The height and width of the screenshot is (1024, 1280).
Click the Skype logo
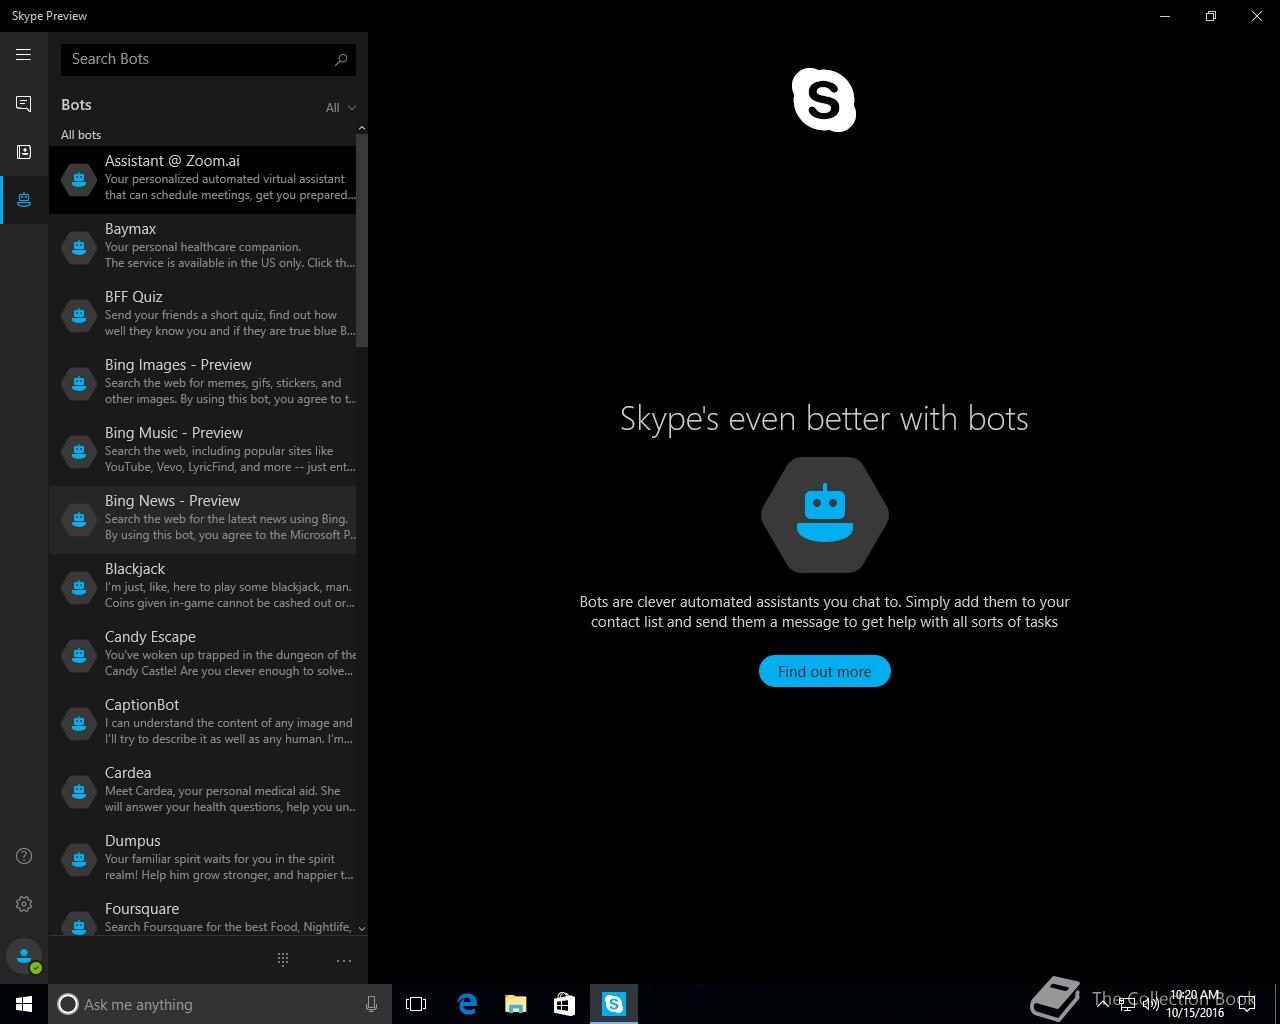(x=824, y=100)
